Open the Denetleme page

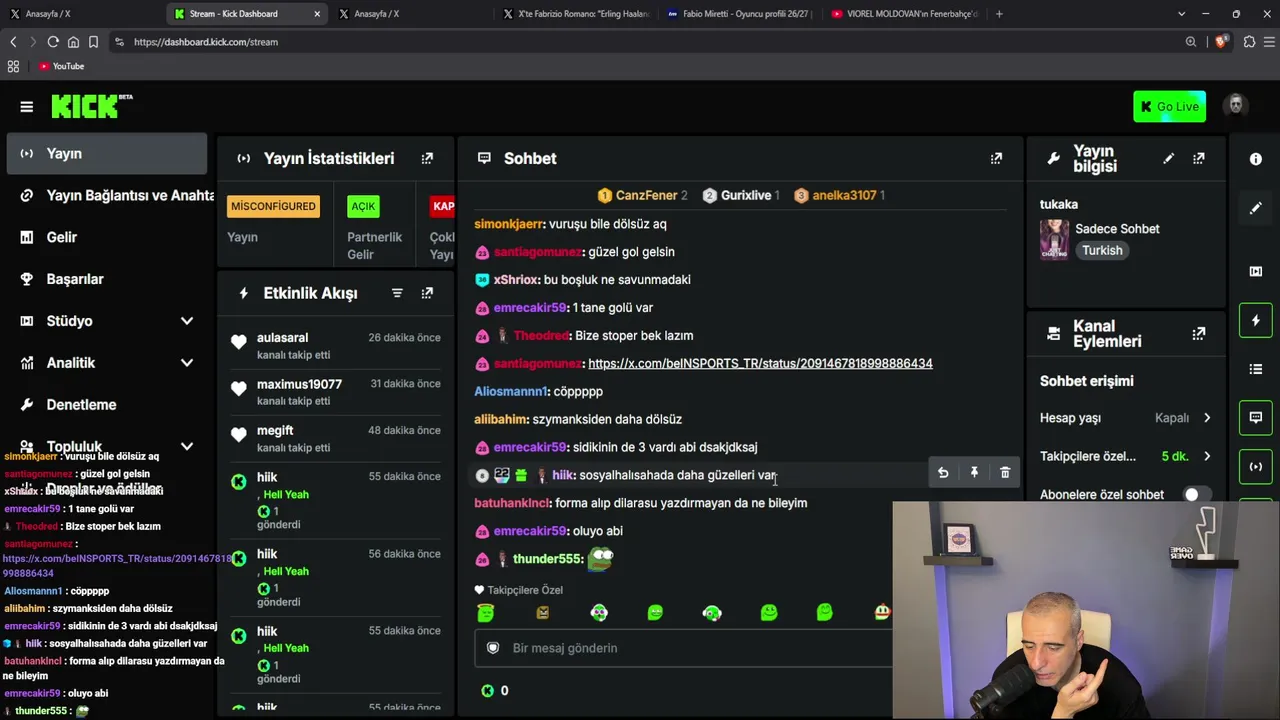pos(106,405)
